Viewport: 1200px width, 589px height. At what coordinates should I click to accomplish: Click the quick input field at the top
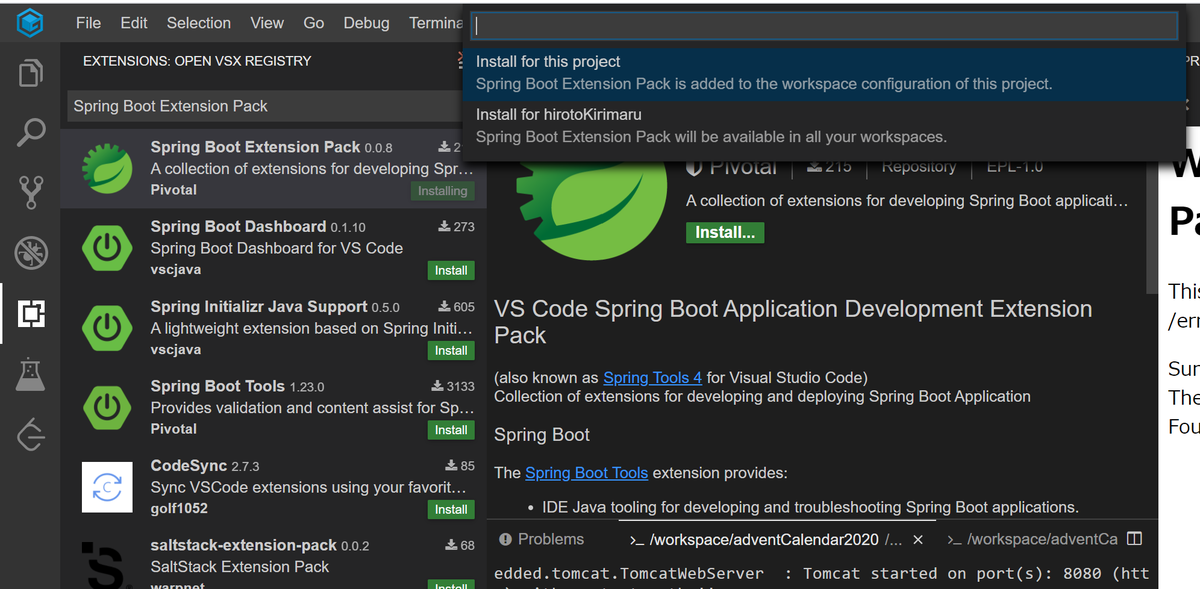[824, 24]
